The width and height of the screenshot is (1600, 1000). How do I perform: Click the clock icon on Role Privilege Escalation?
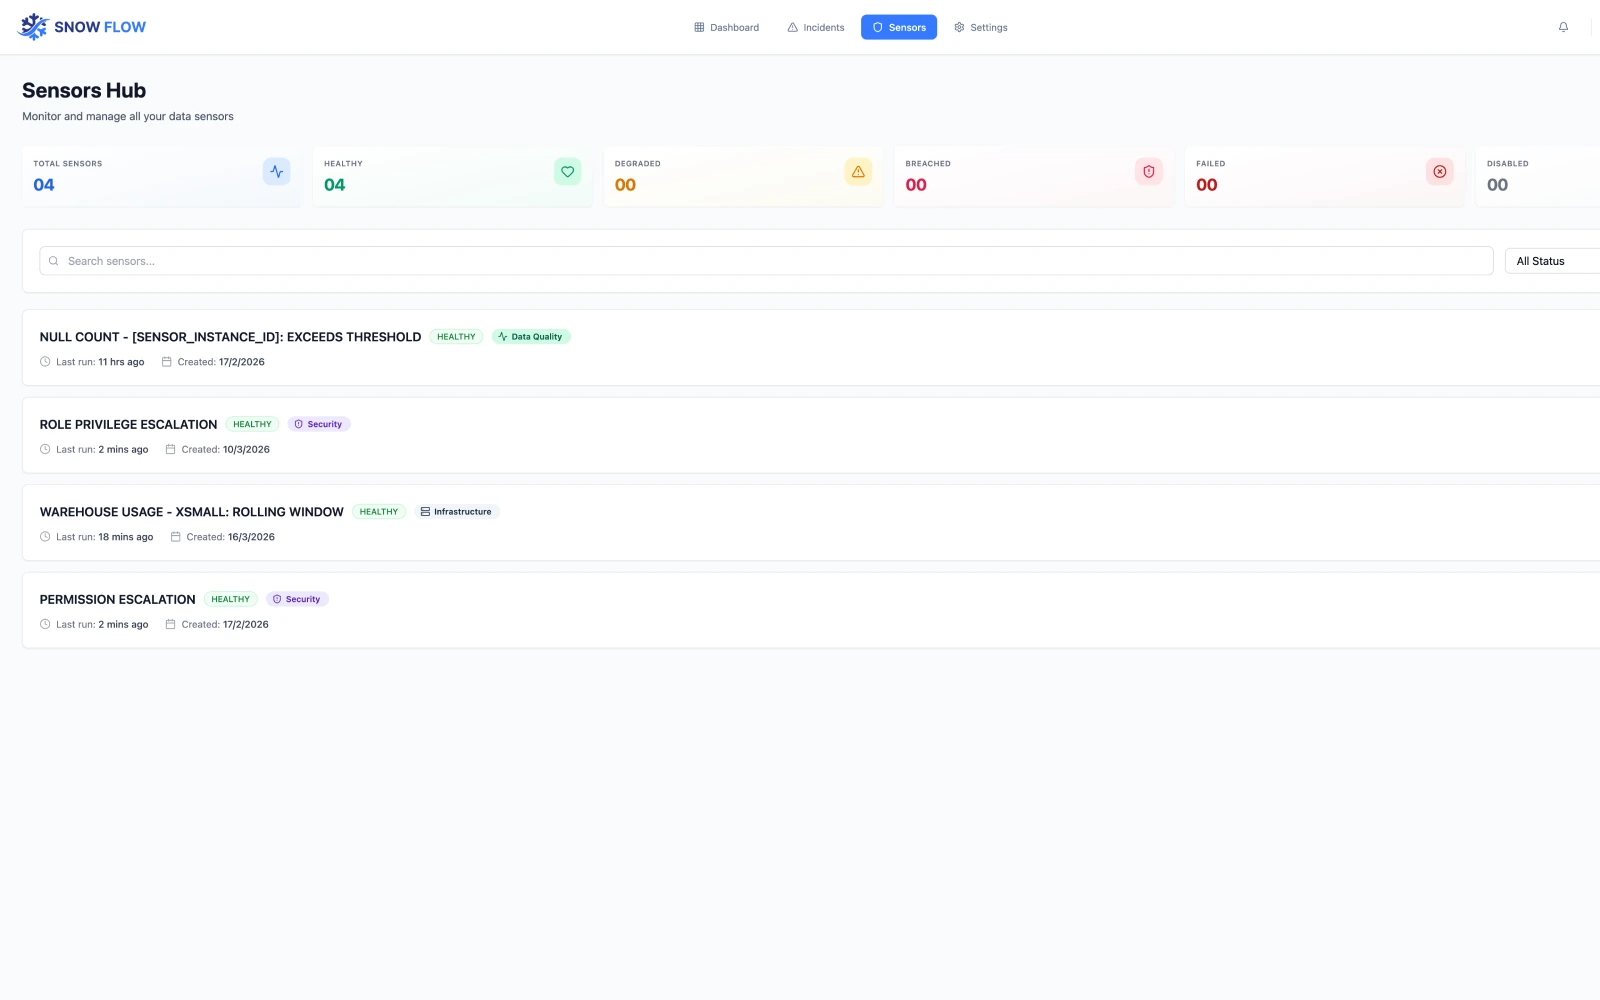click(x=45, y=449)
